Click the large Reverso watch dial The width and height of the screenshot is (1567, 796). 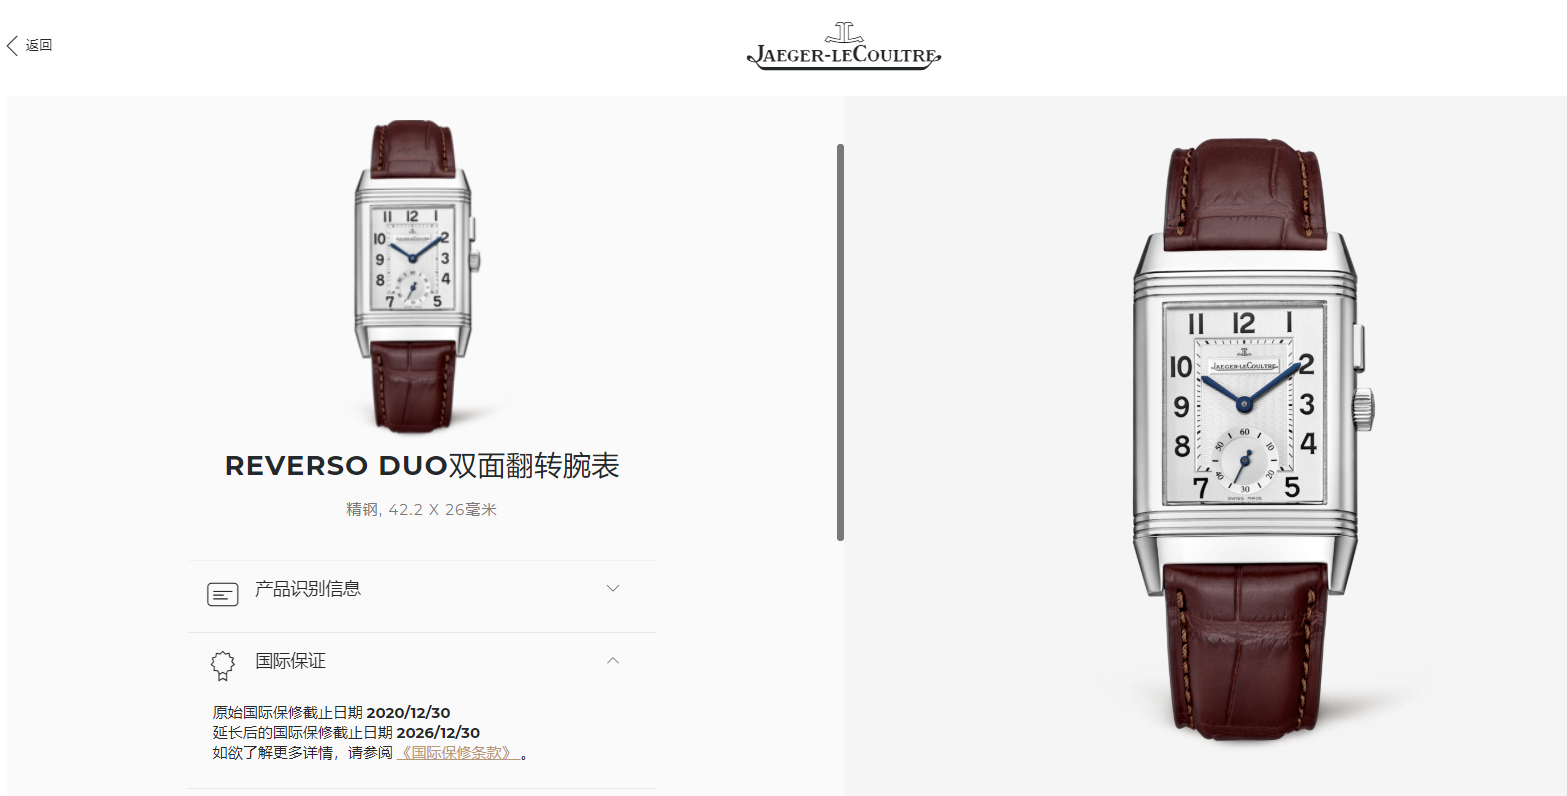coord(1243,404)
